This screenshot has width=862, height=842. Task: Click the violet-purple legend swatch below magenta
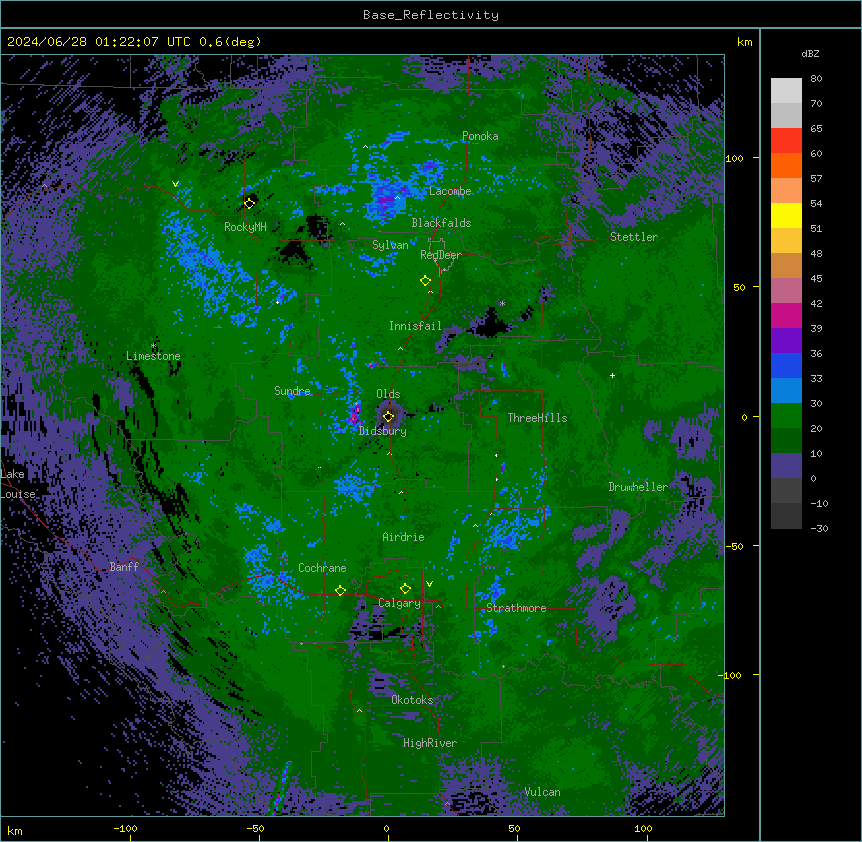point(786,340)
